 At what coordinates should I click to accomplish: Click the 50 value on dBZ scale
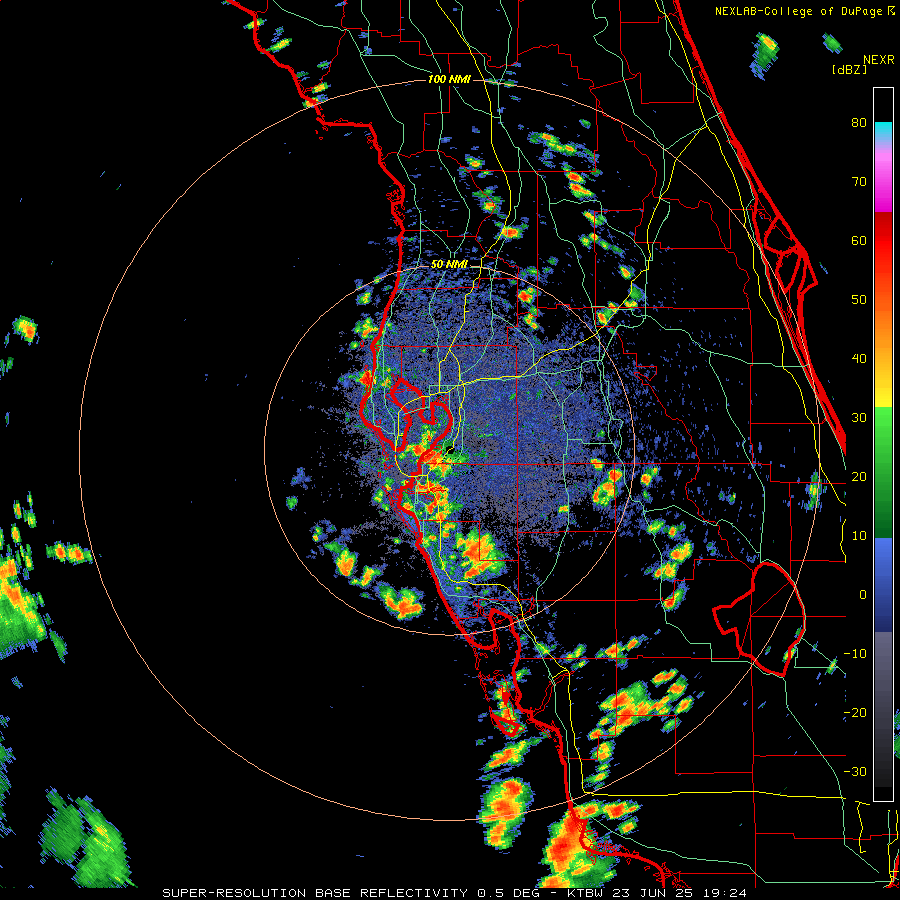(859, 300)
